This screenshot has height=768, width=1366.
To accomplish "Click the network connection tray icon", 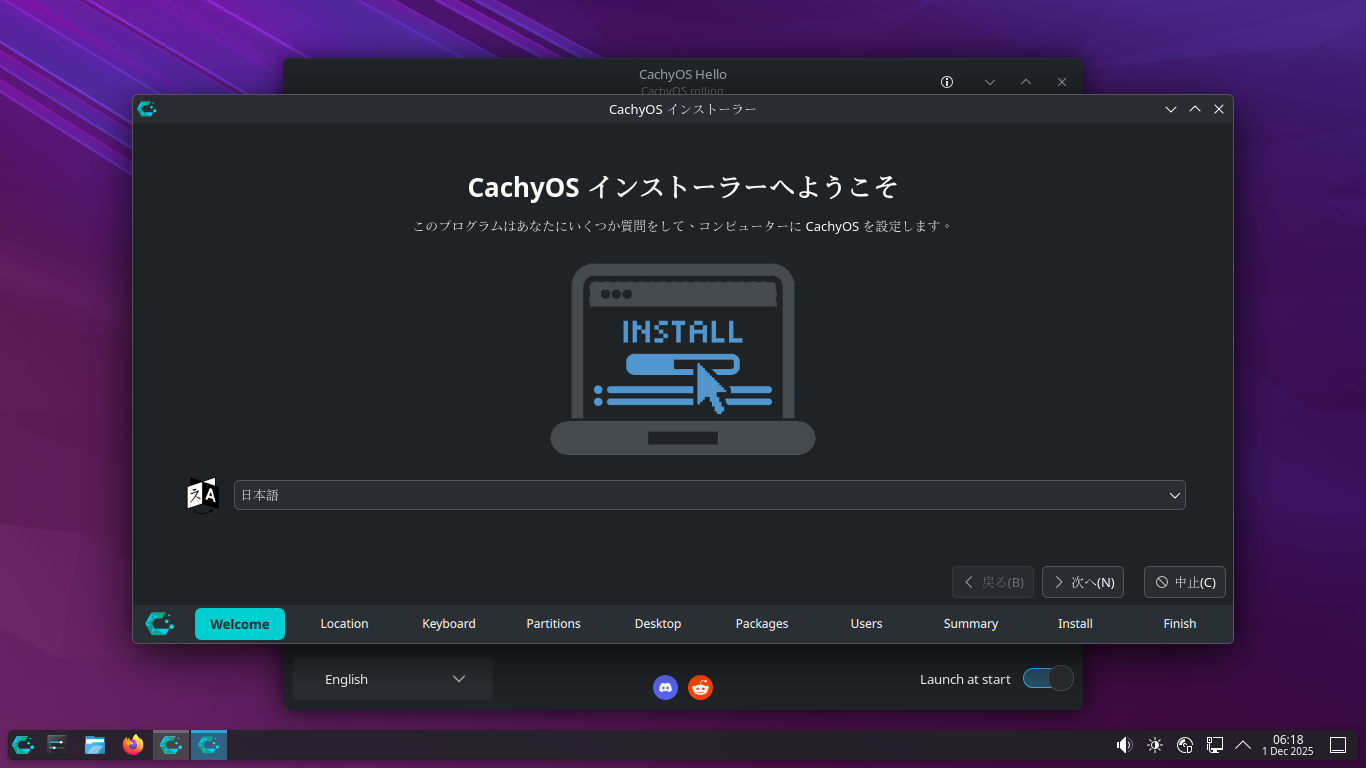I will click(1185, 744).
